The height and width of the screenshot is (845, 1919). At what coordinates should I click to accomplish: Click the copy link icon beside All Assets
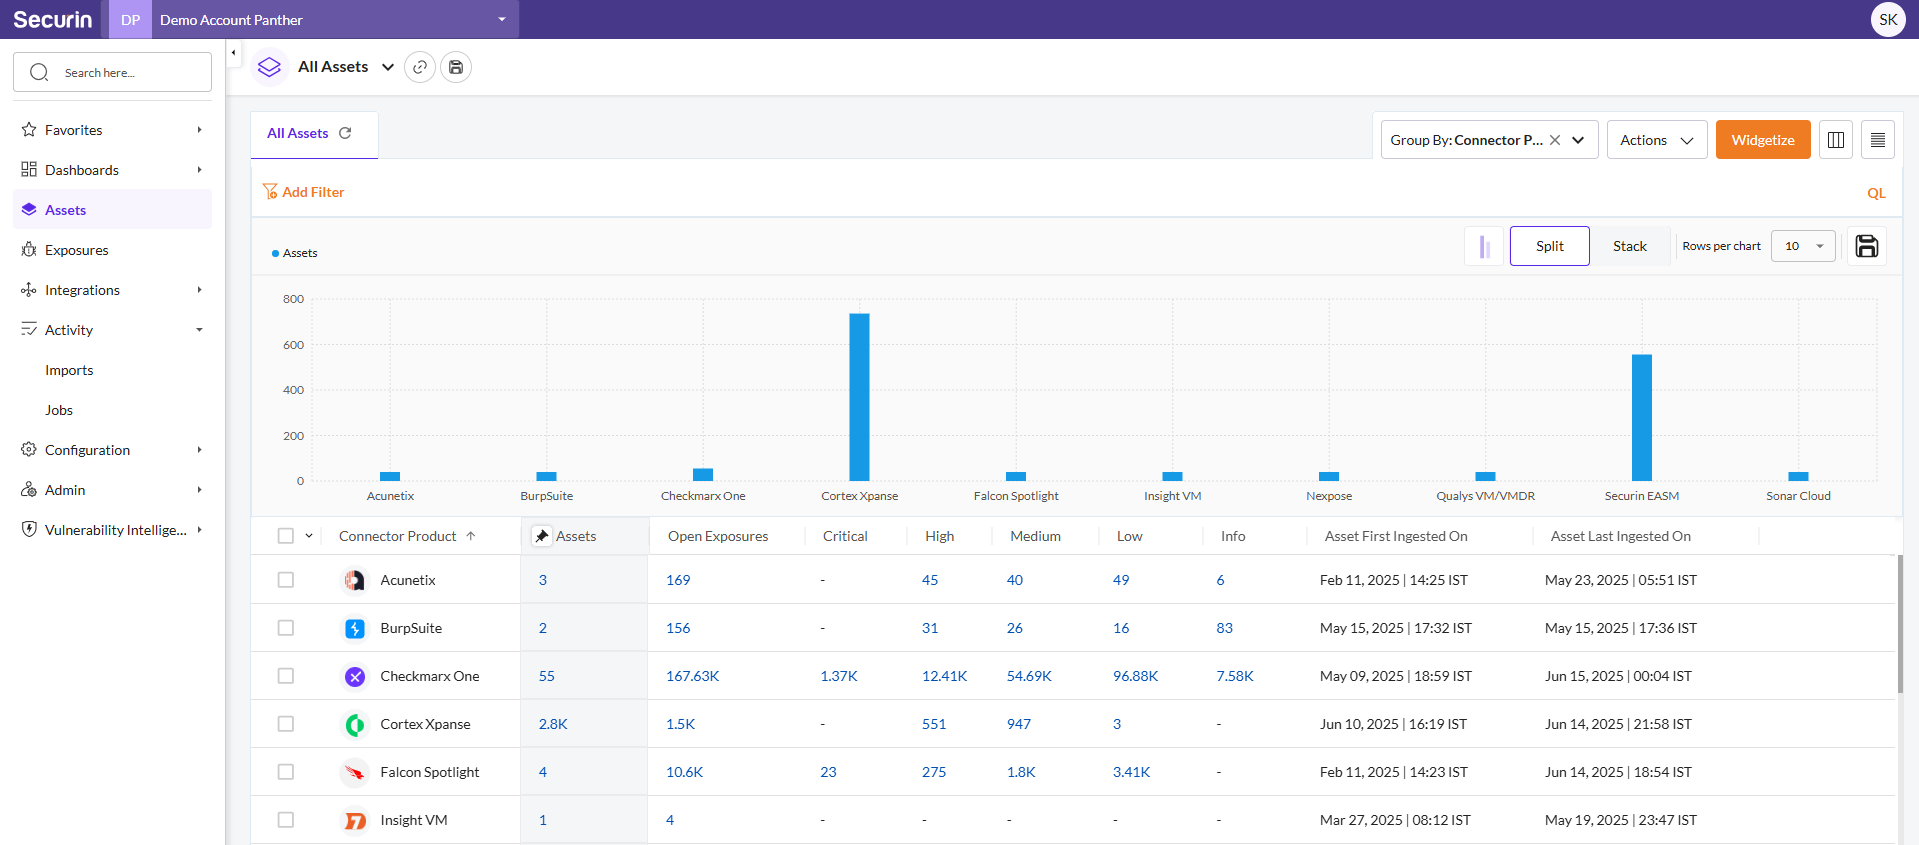tap(420, 67)
